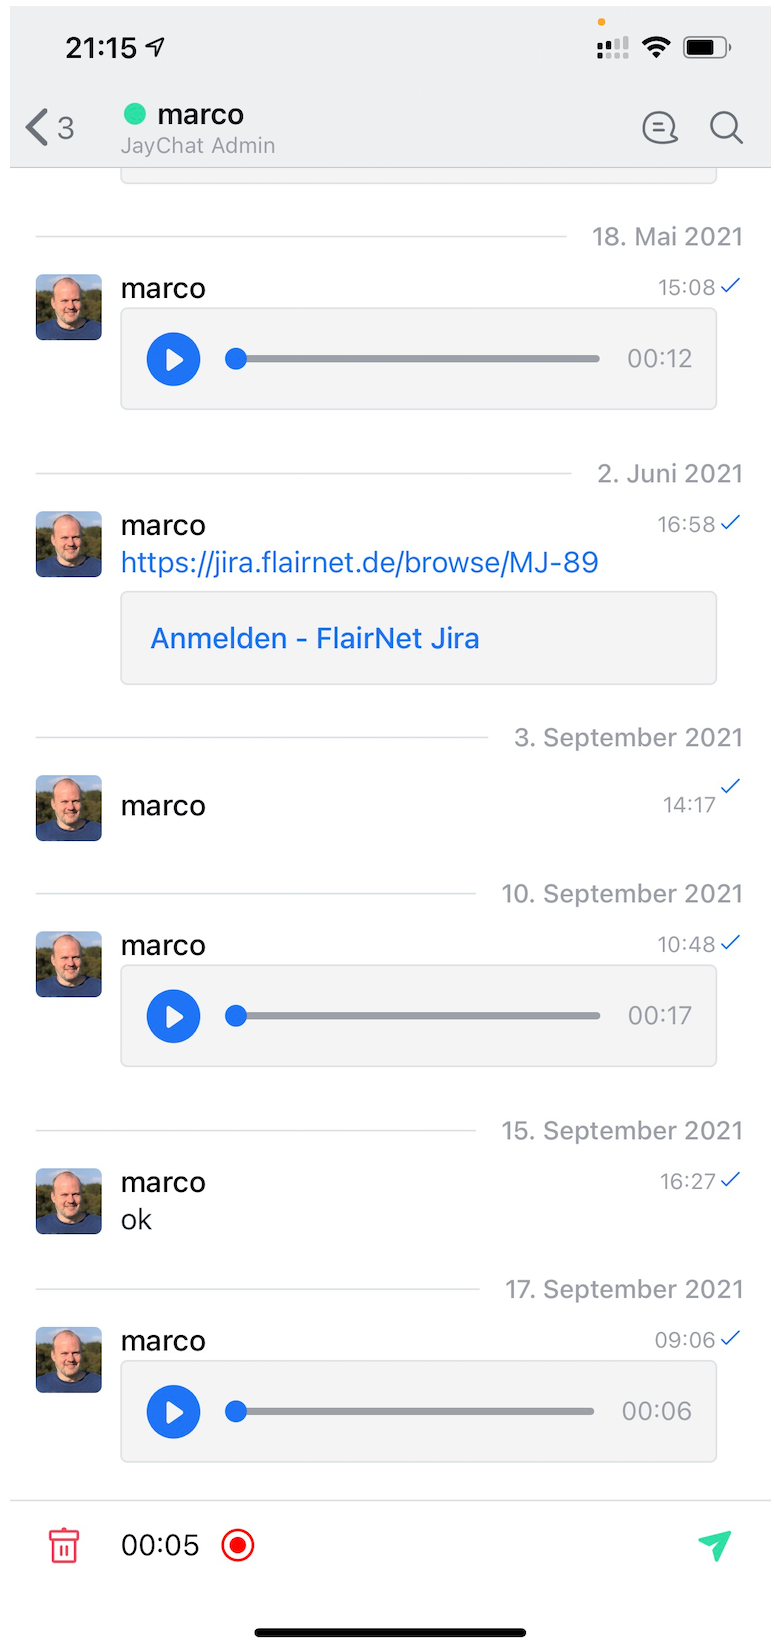774x1642 pixels.
Task: Tap marco's avatar on the ok message
Action: (x=69, y=1201)
